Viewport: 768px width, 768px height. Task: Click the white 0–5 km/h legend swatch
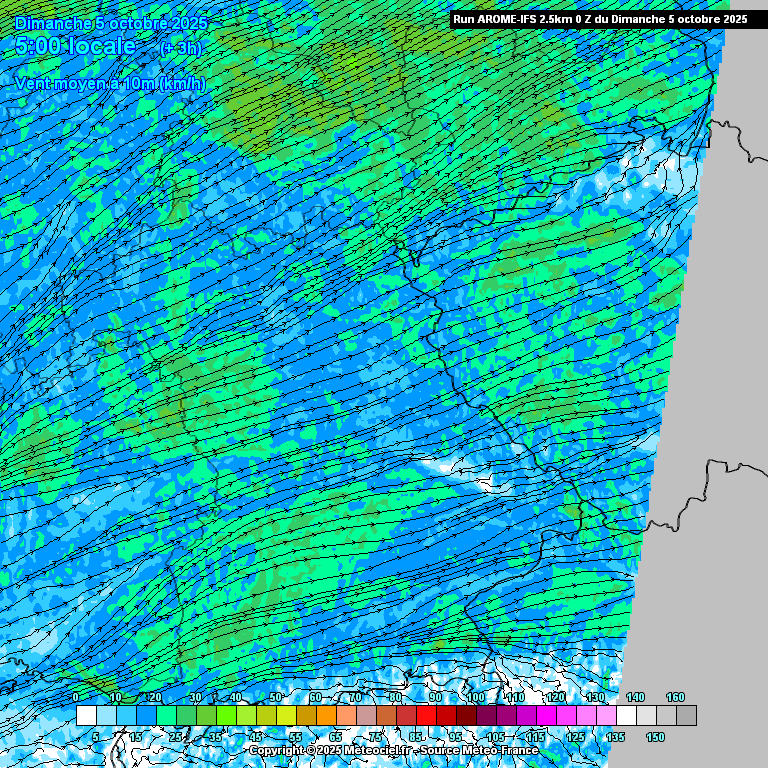click(x=86, y=716)
